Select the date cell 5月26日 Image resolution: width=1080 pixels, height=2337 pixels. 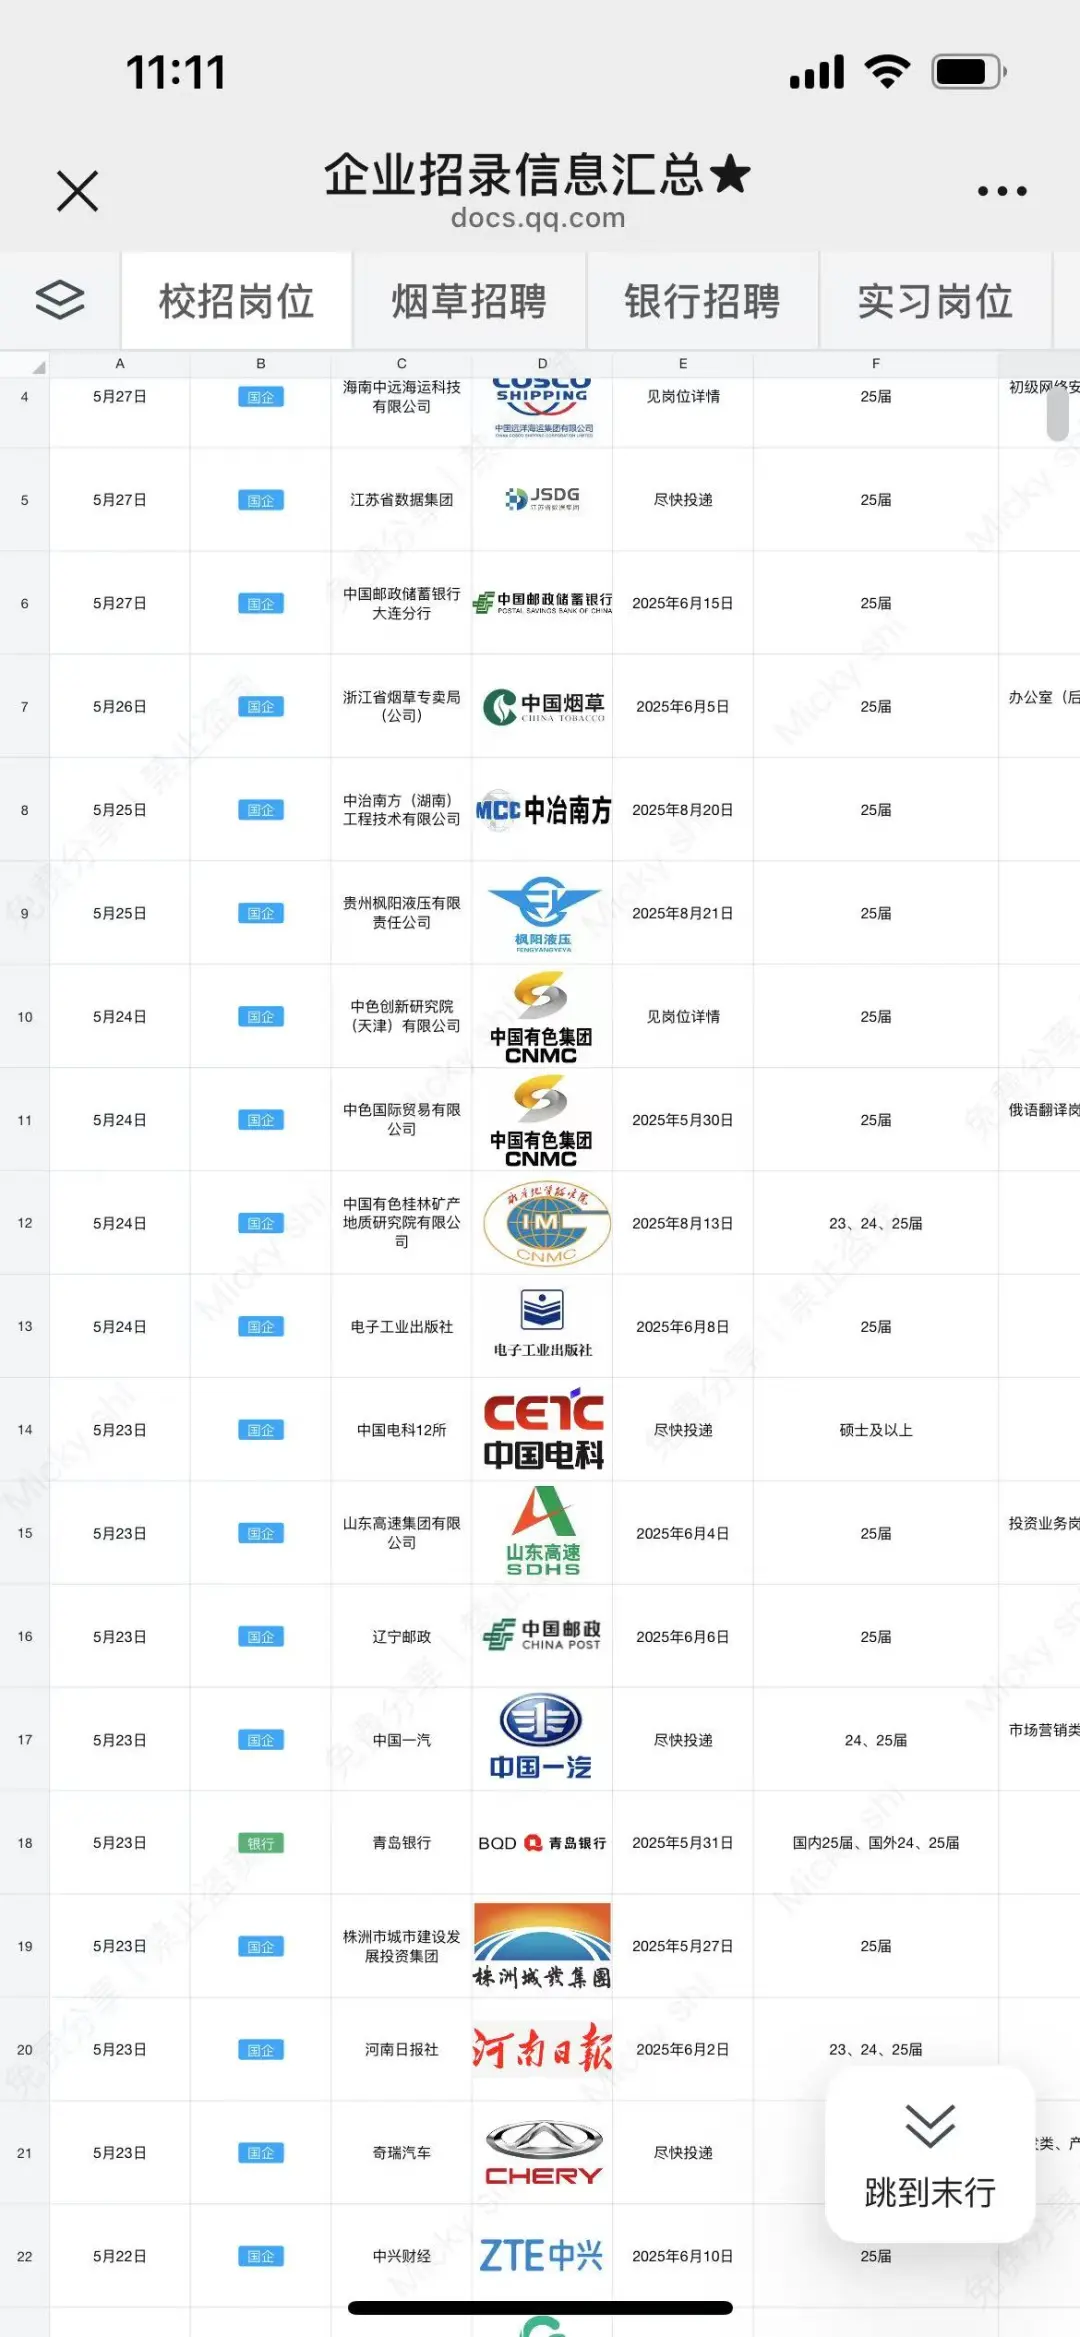click(120, 706)
